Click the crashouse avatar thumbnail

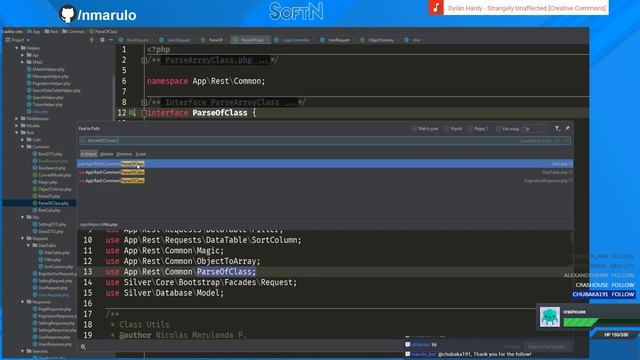point(549,317)
